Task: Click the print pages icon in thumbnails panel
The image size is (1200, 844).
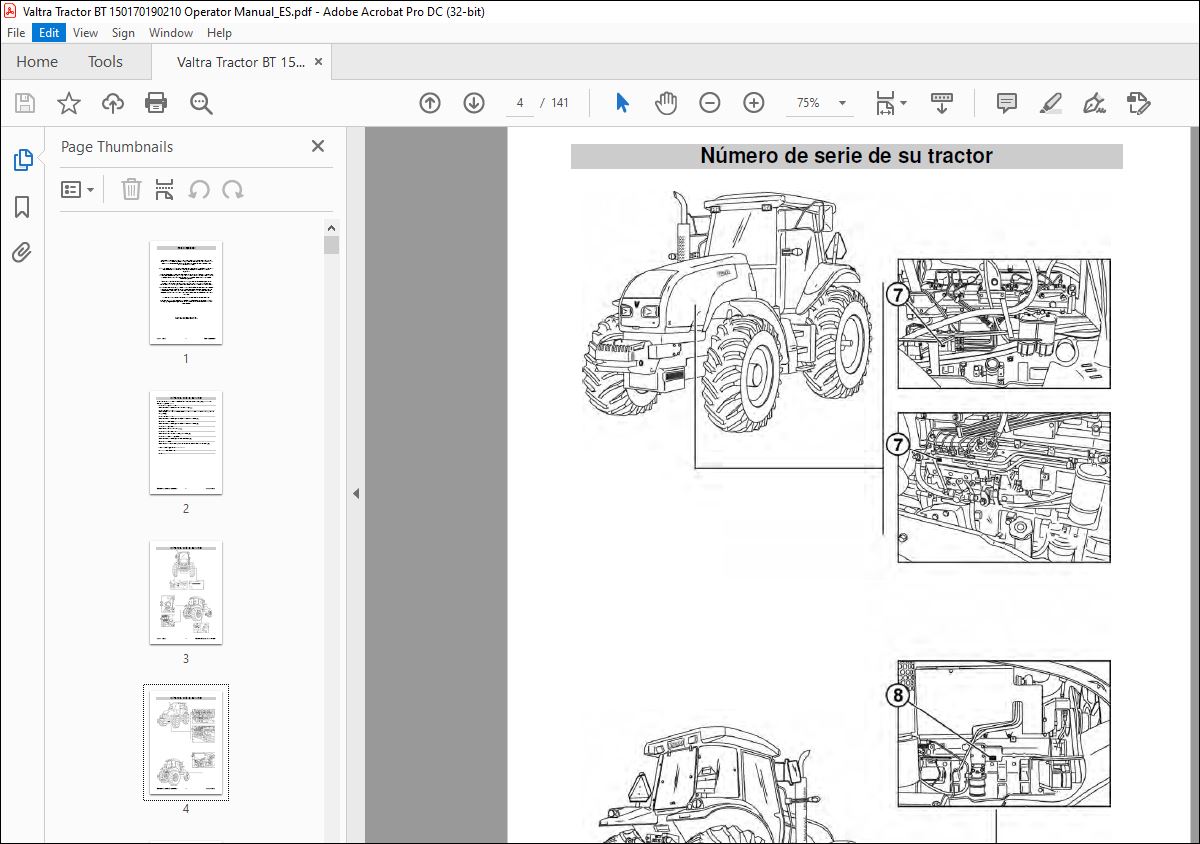Action: click(165, 189)
